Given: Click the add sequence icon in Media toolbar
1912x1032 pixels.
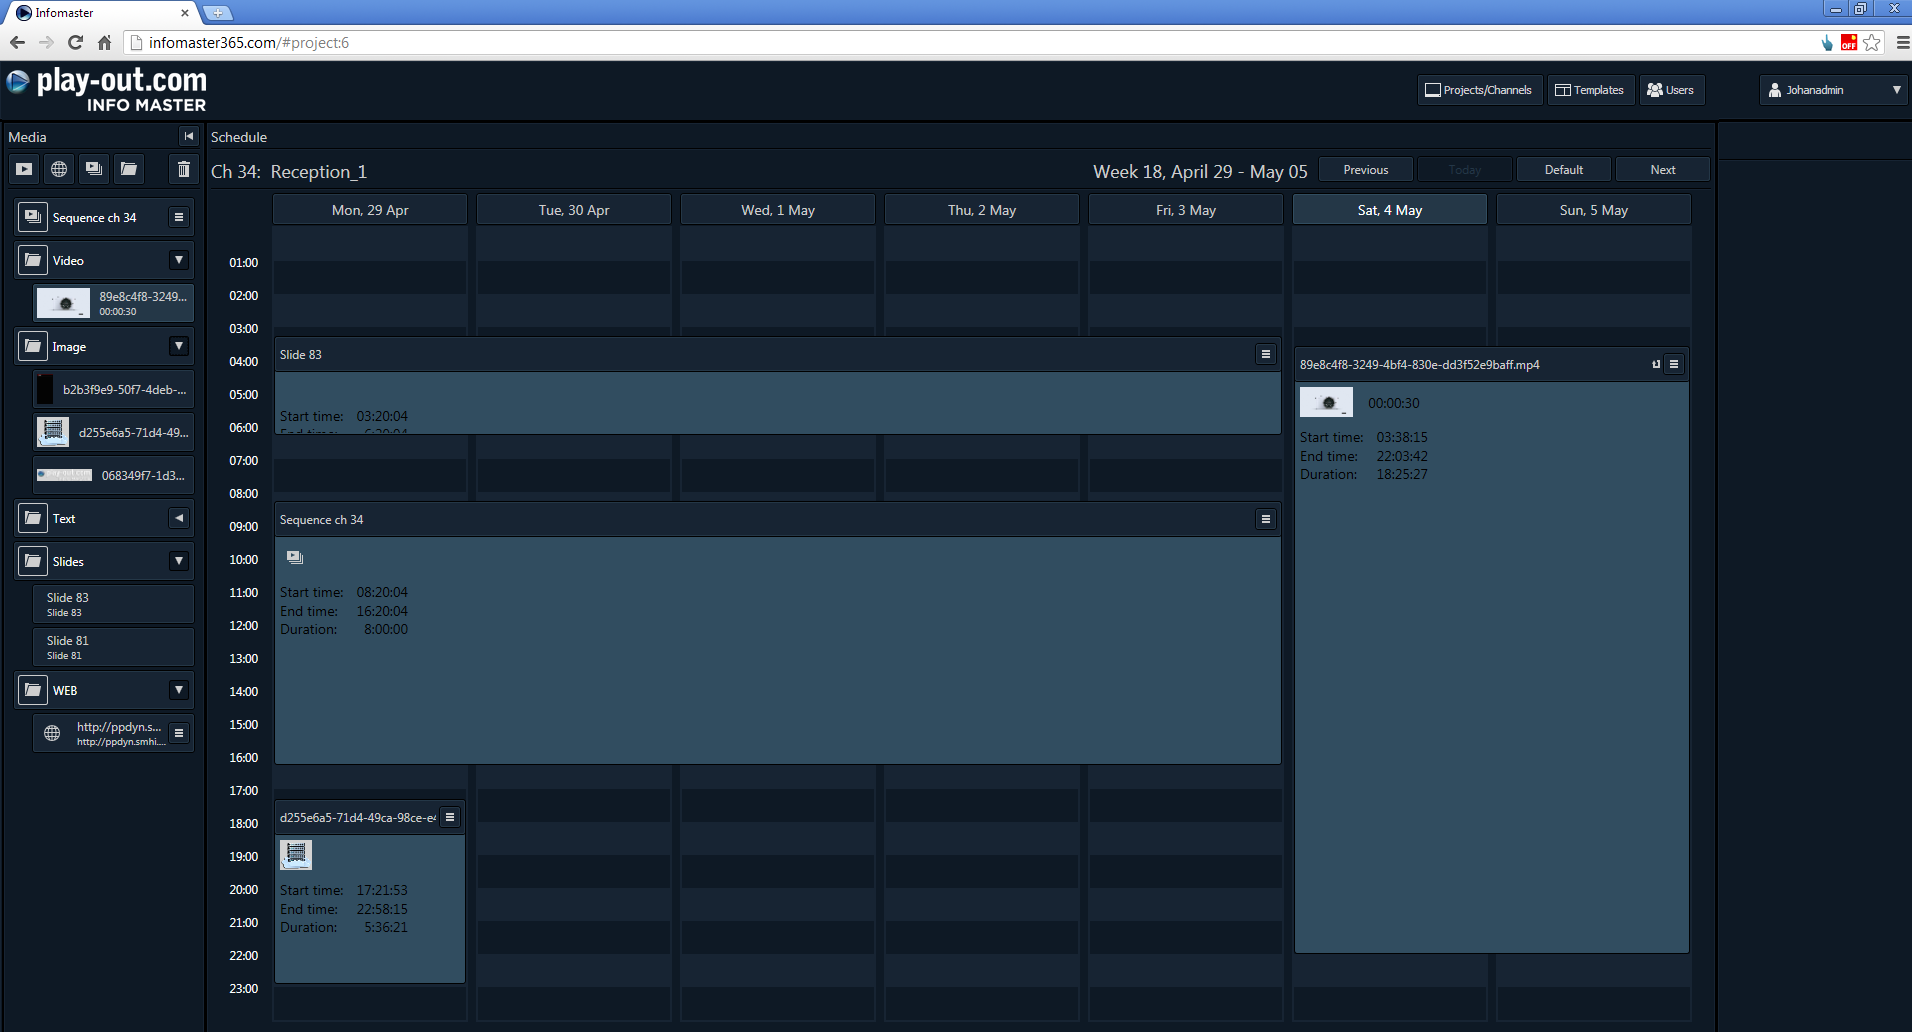Looking at the screenshot, I should pos(94,169).
